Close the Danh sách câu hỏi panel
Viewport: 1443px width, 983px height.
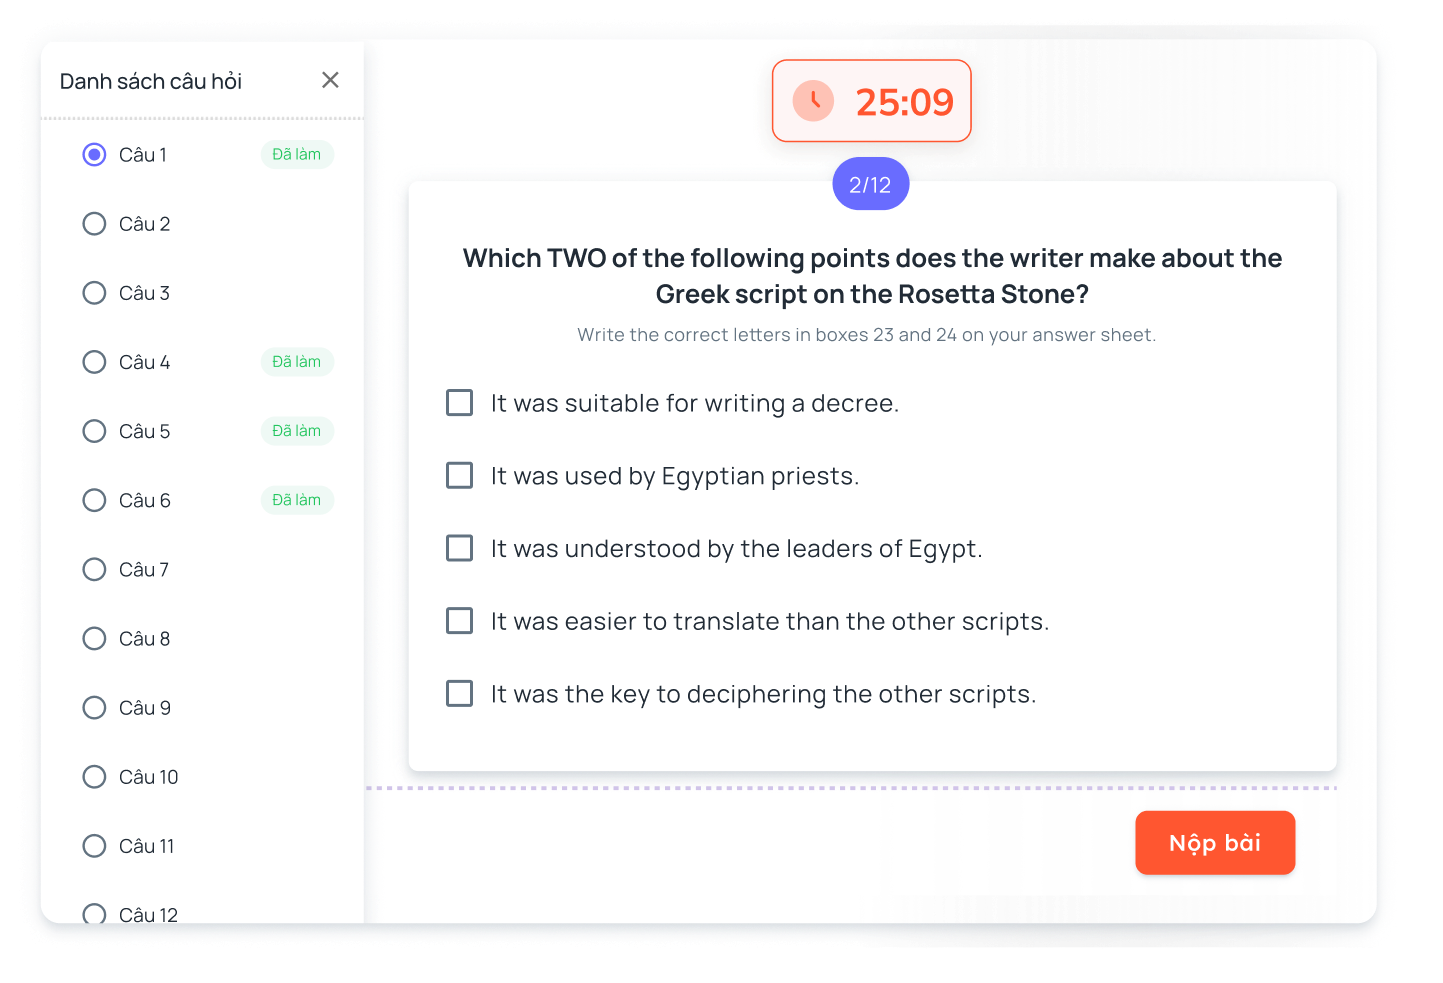330,80
